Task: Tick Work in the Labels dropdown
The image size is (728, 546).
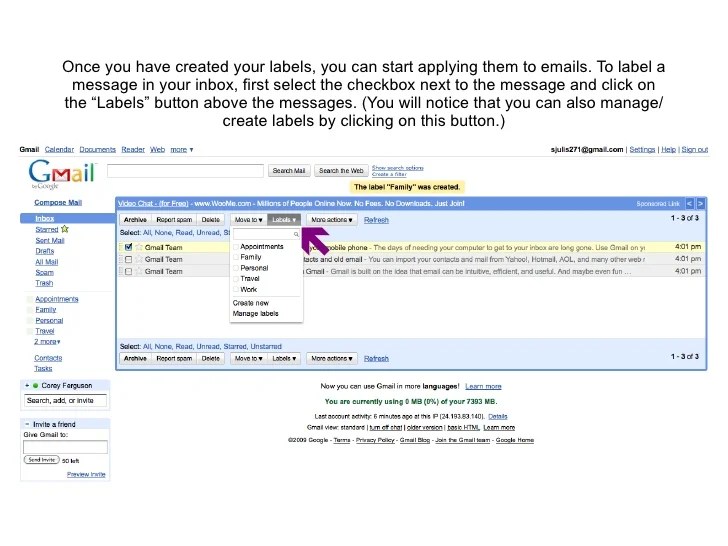Action: [x=236, y=289]
